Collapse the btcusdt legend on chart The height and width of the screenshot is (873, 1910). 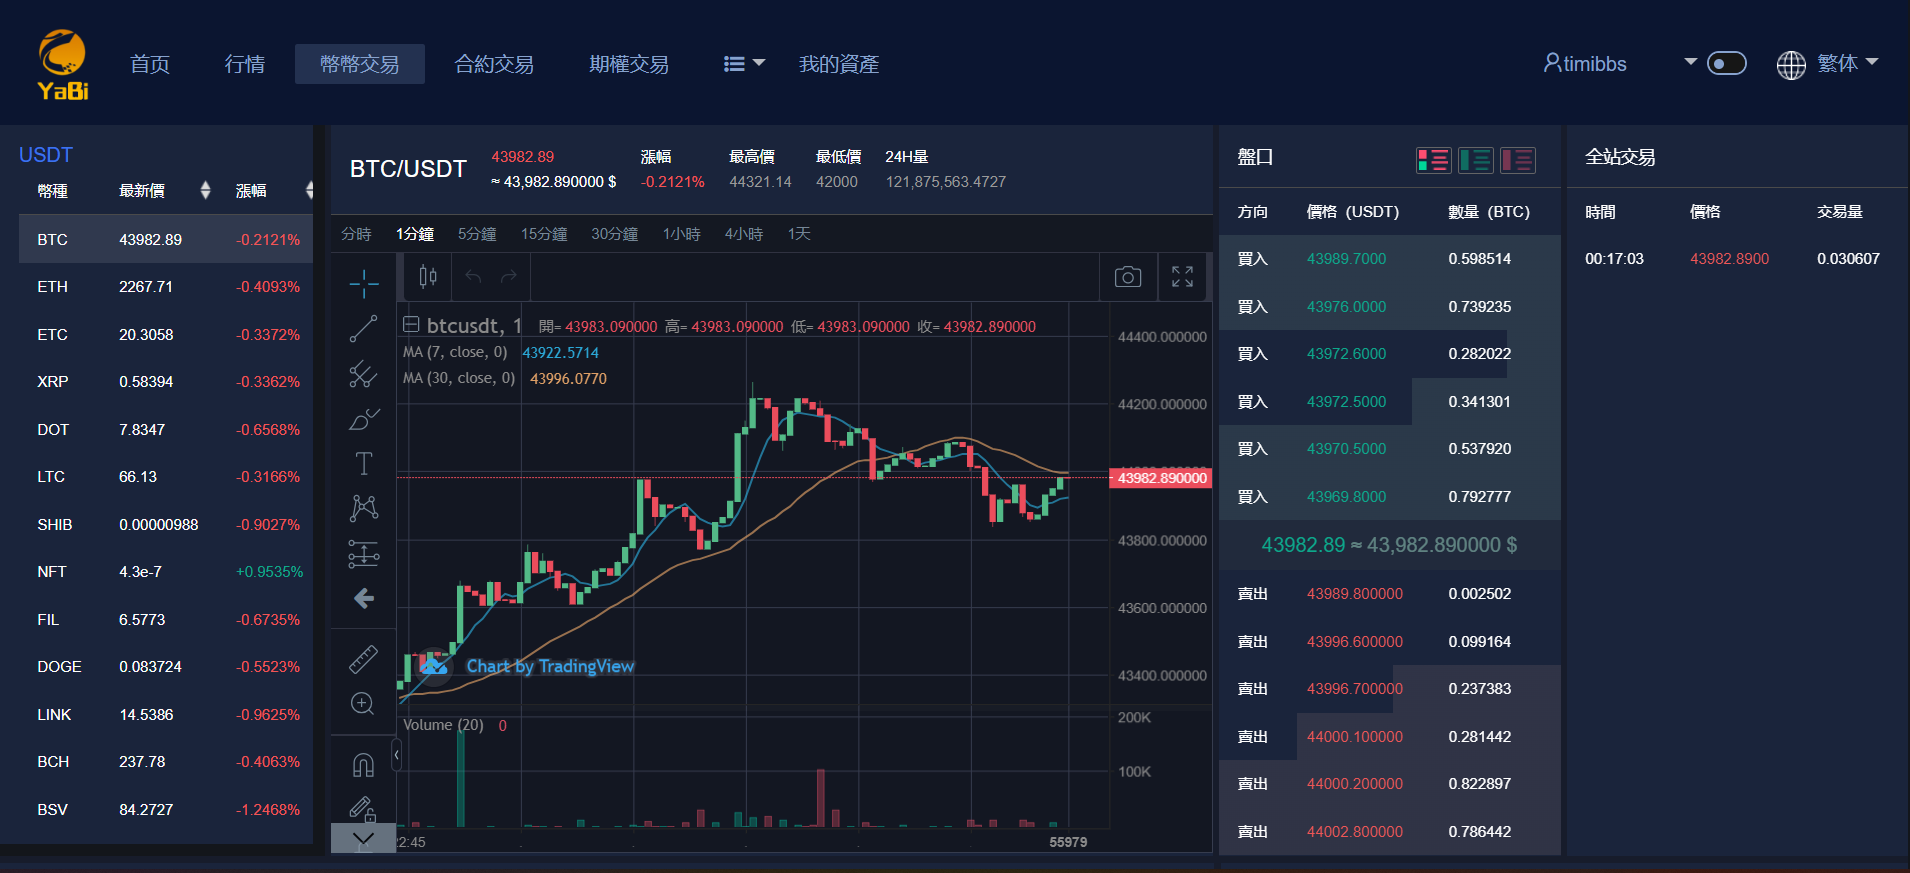coord(411,325)
